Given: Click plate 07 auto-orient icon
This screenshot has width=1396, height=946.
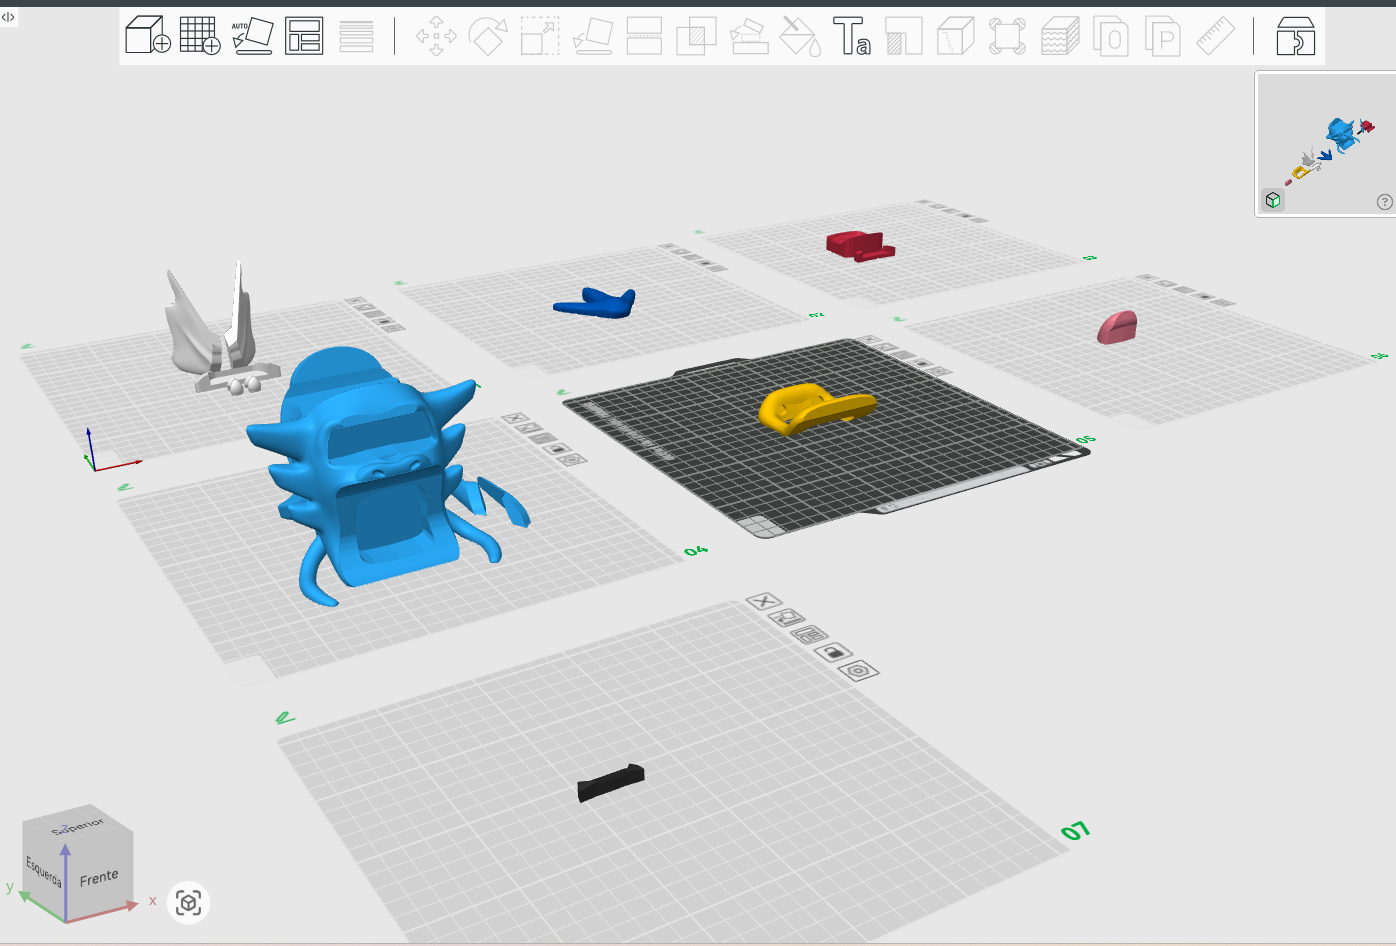Looking at the screenshot, I should [786, 617].
